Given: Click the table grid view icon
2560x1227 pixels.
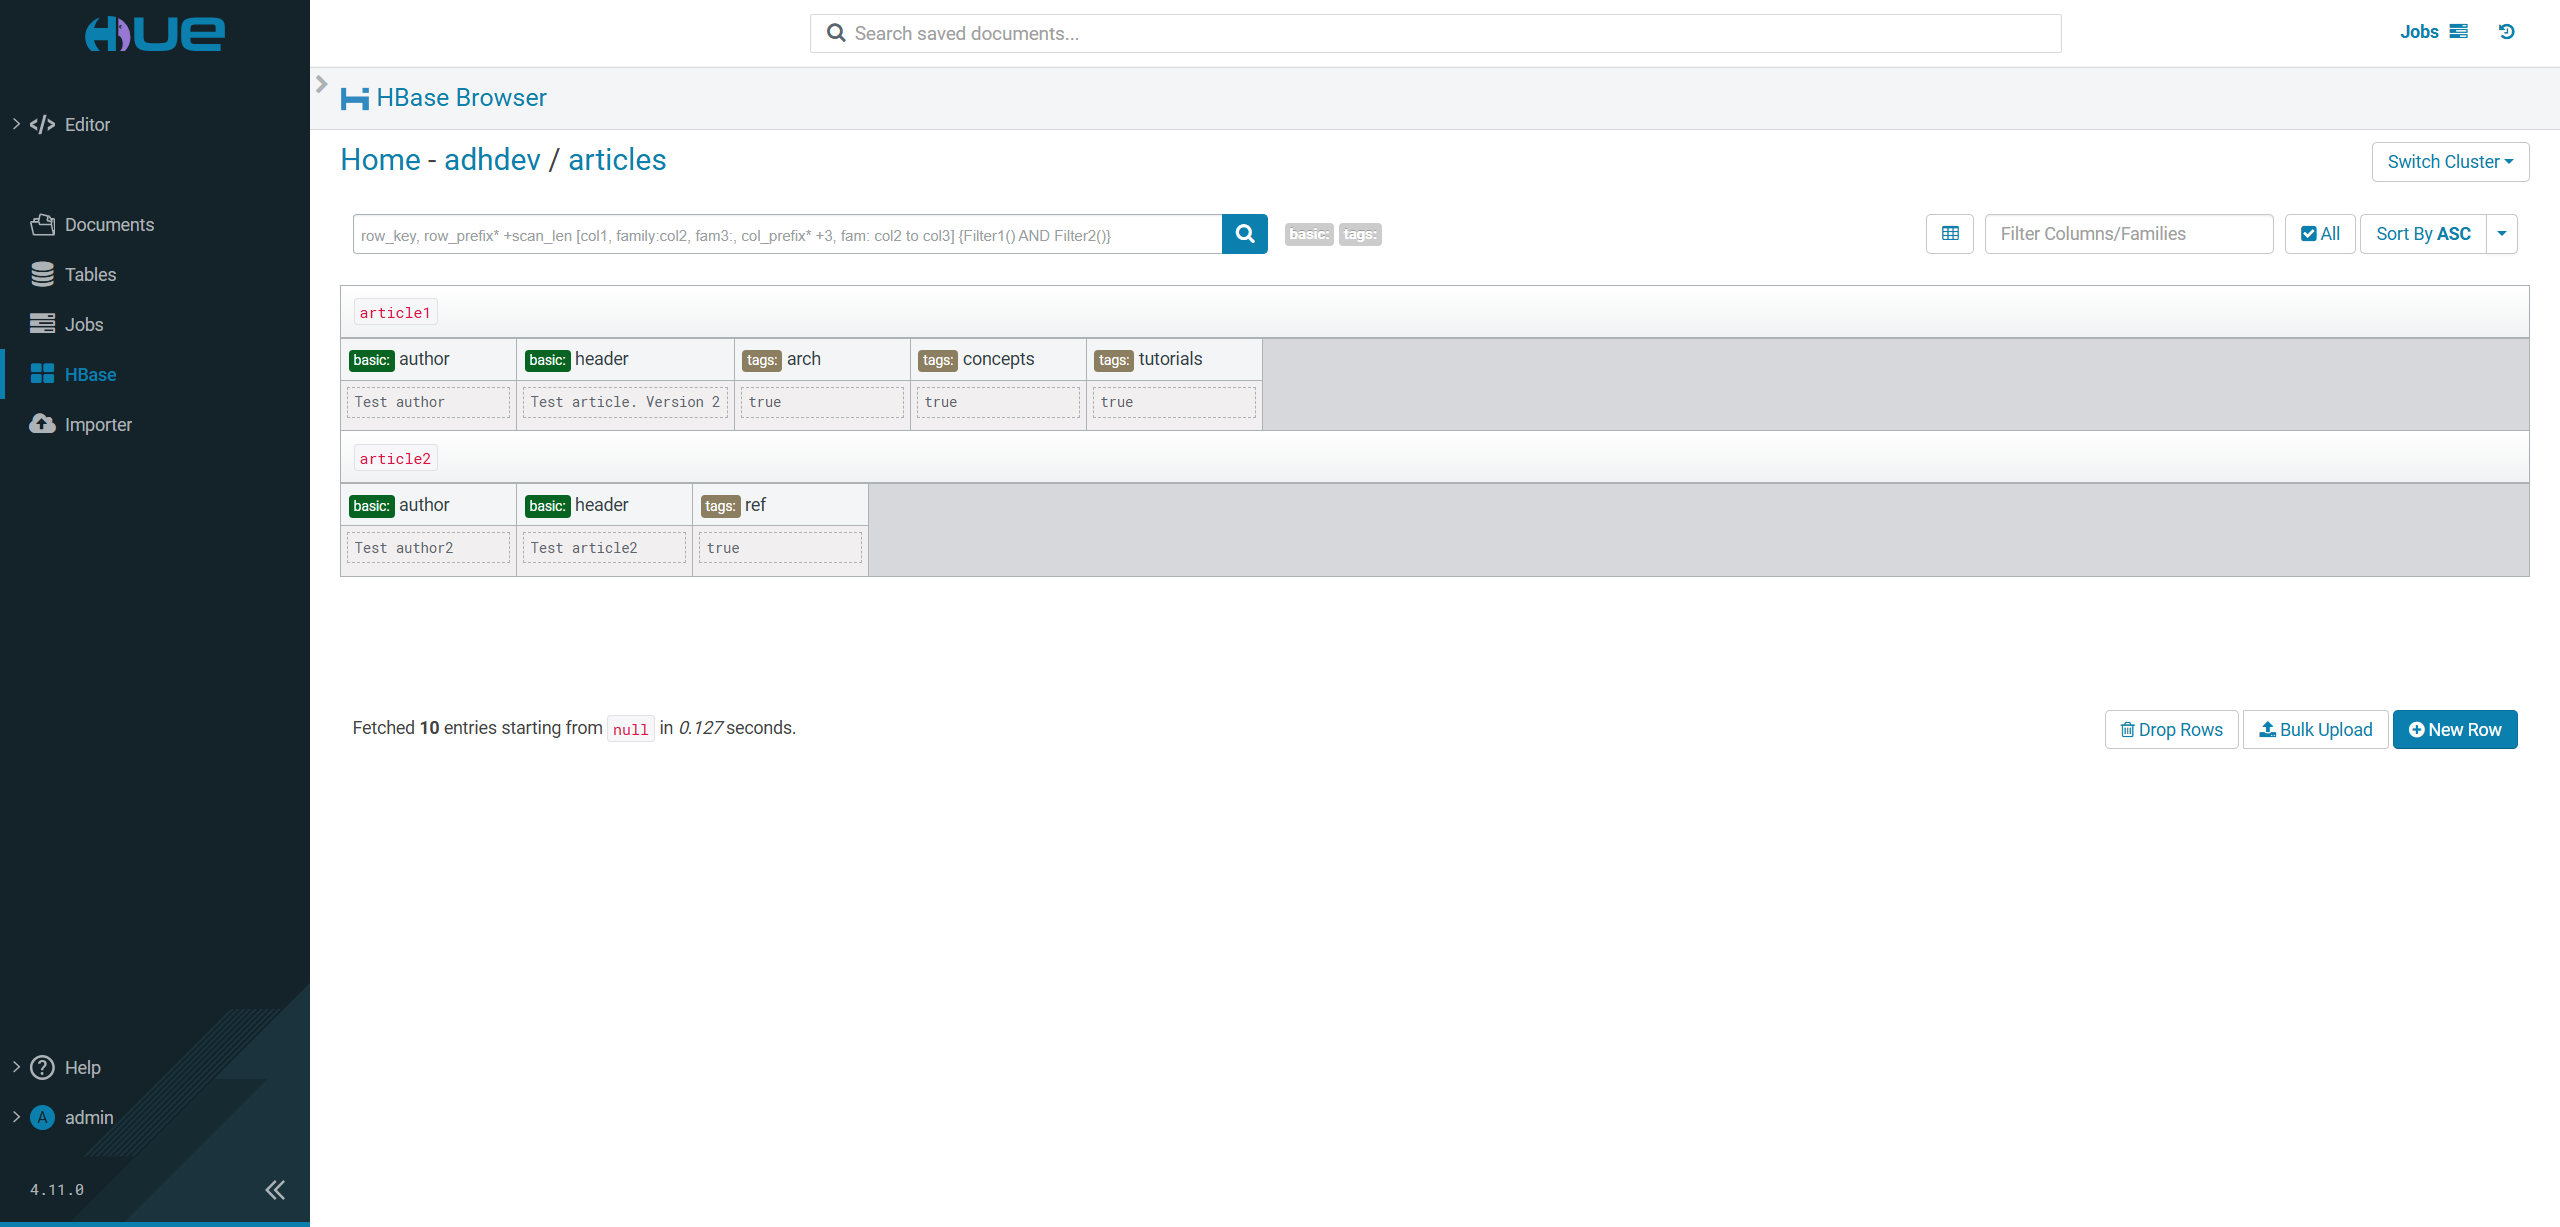Looking at the screenshot, I should [x=1949, y=233].
